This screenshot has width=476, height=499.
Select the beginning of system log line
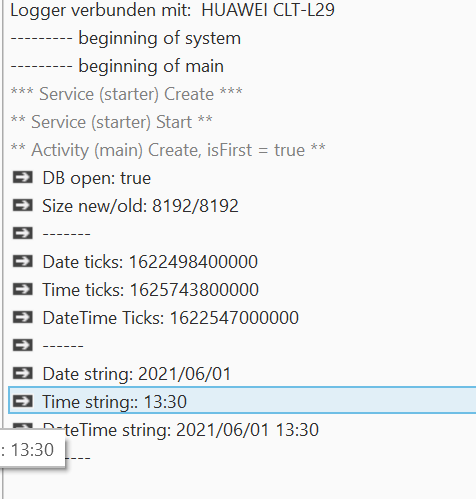[125, 38]
